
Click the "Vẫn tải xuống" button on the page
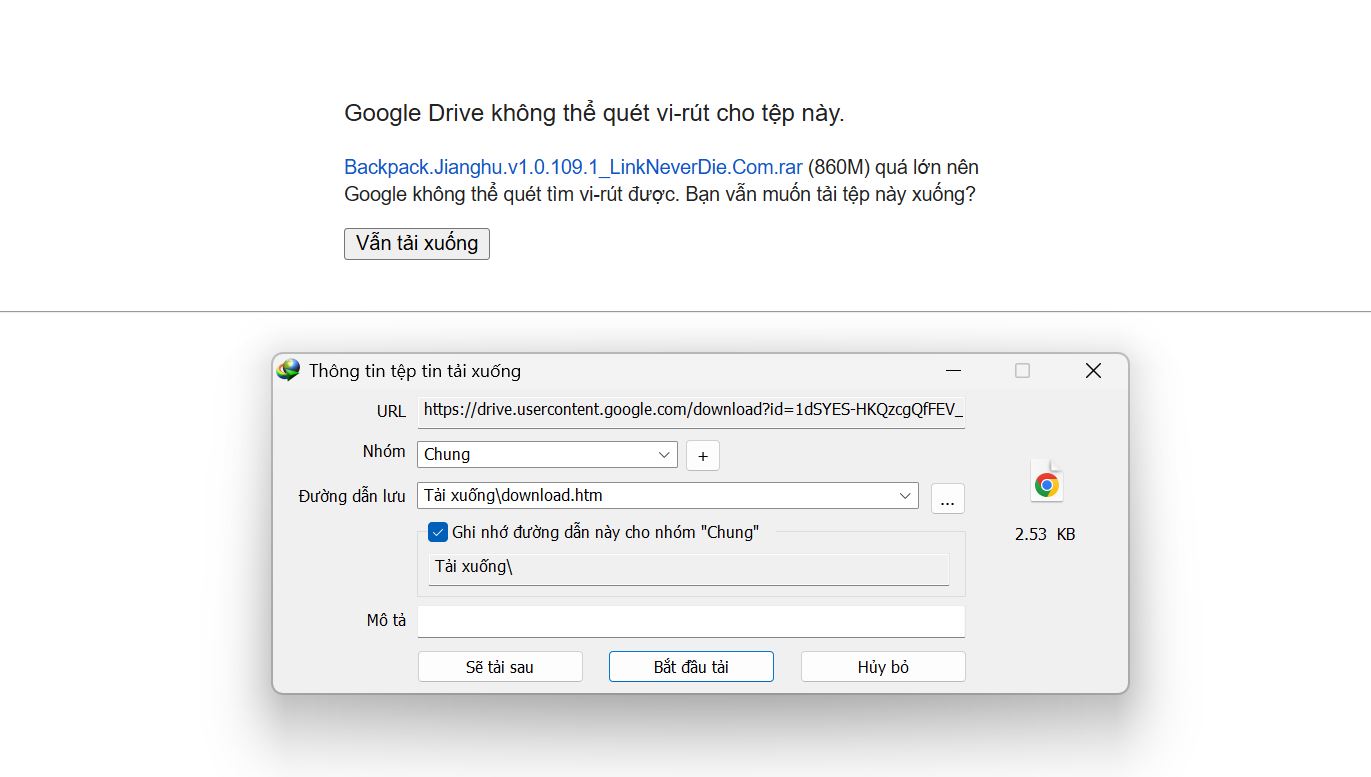(x=417, y=243)
